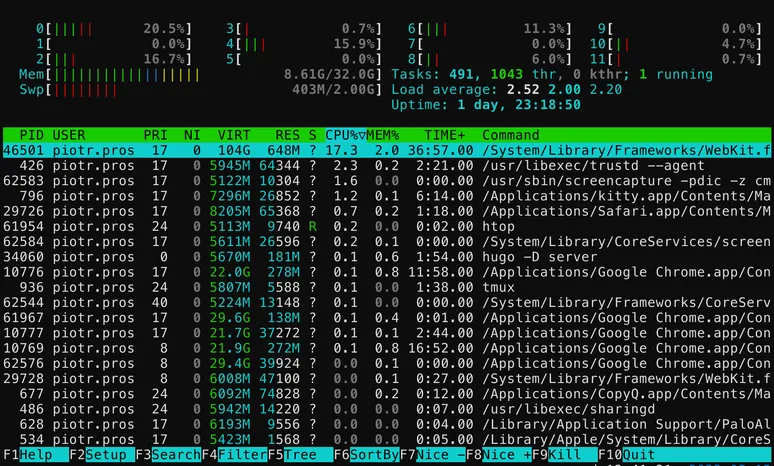Viewport: 774px width, 466px height.
Task: Click the CPU 6 meter showing 11.3%
Action: pyautogui.click(x=490, y=29)
